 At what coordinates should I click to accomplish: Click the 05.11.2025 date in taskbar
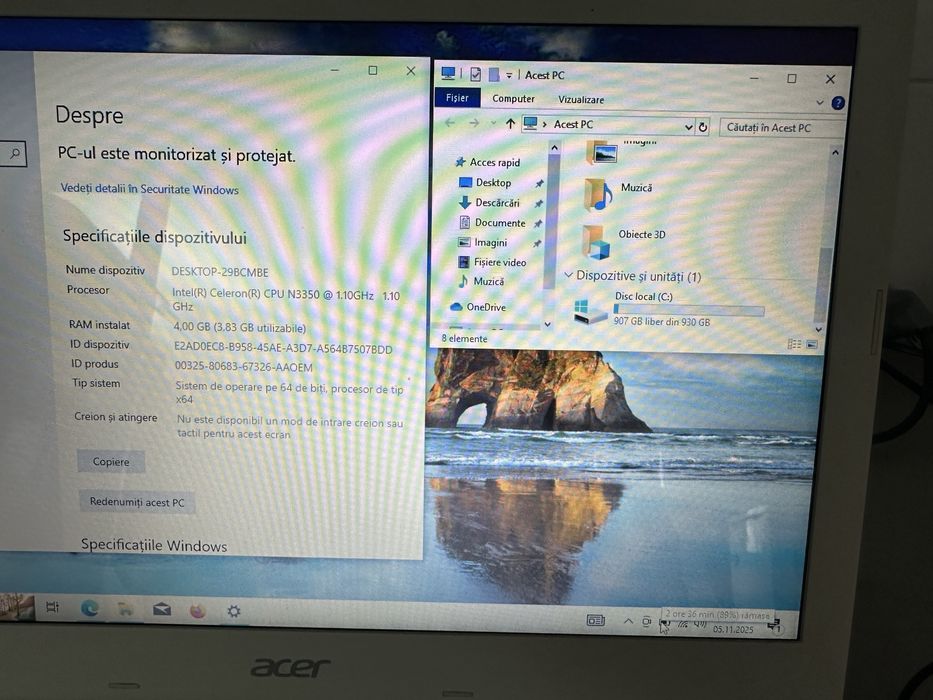[x=733, y=629]
